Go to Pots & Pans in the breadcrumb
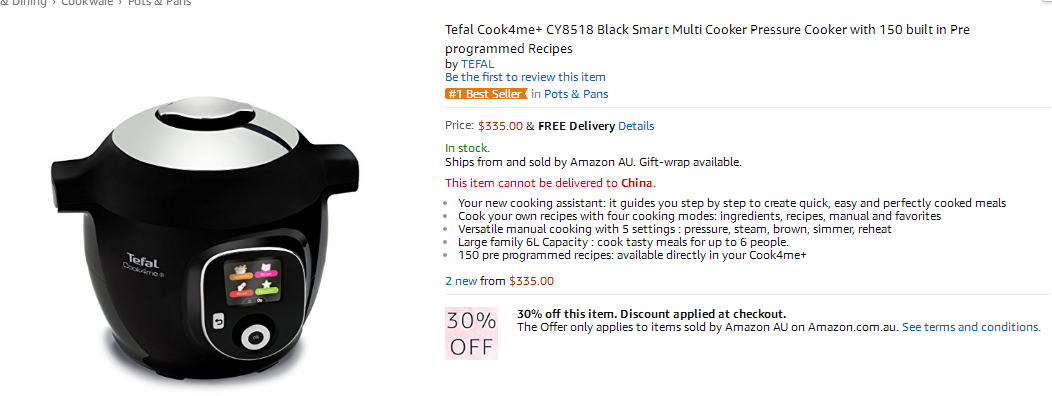Screen dimensions: 1052x396 [160, 3]
